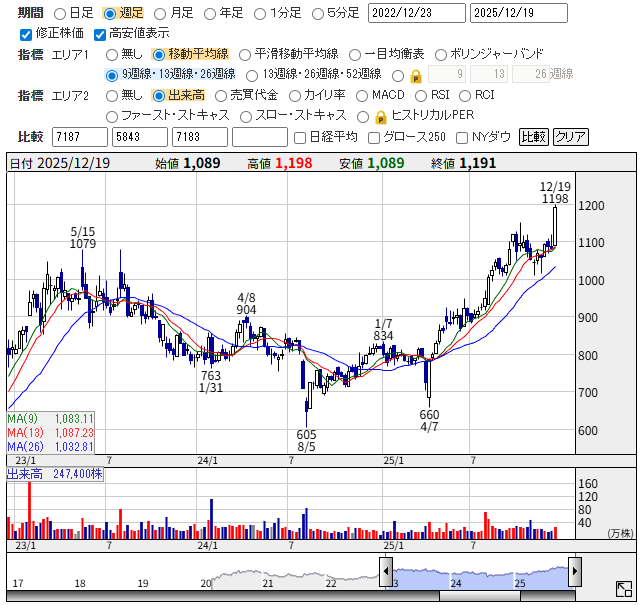Viewport: 641px width, 605px height.
Task: Select 一目均衡表 indicator radio button
Action: pos(355,55)
